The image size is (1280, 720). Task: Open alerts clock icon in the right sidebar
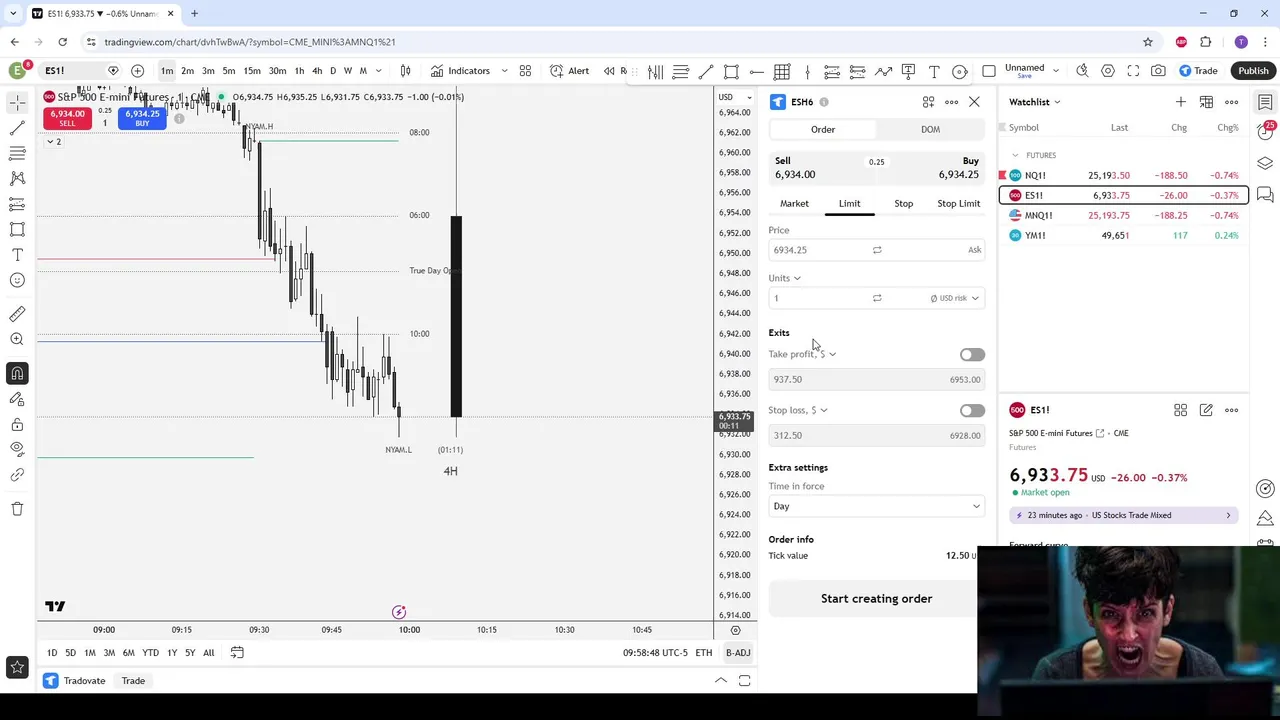tap(1265, 132)
